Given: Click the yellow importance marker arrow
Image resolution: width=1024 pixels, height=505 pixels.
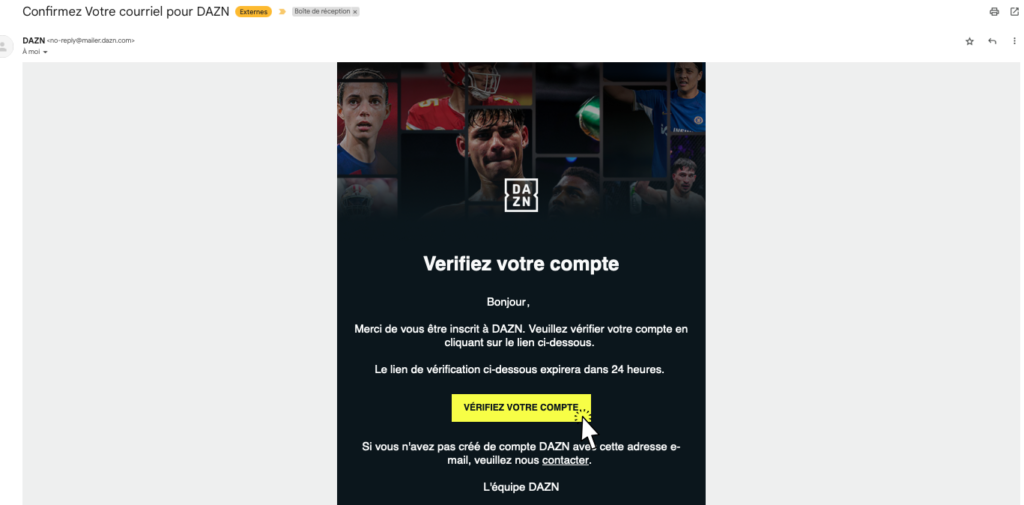Looking at the screenshot, I should [x=282, y=12].
